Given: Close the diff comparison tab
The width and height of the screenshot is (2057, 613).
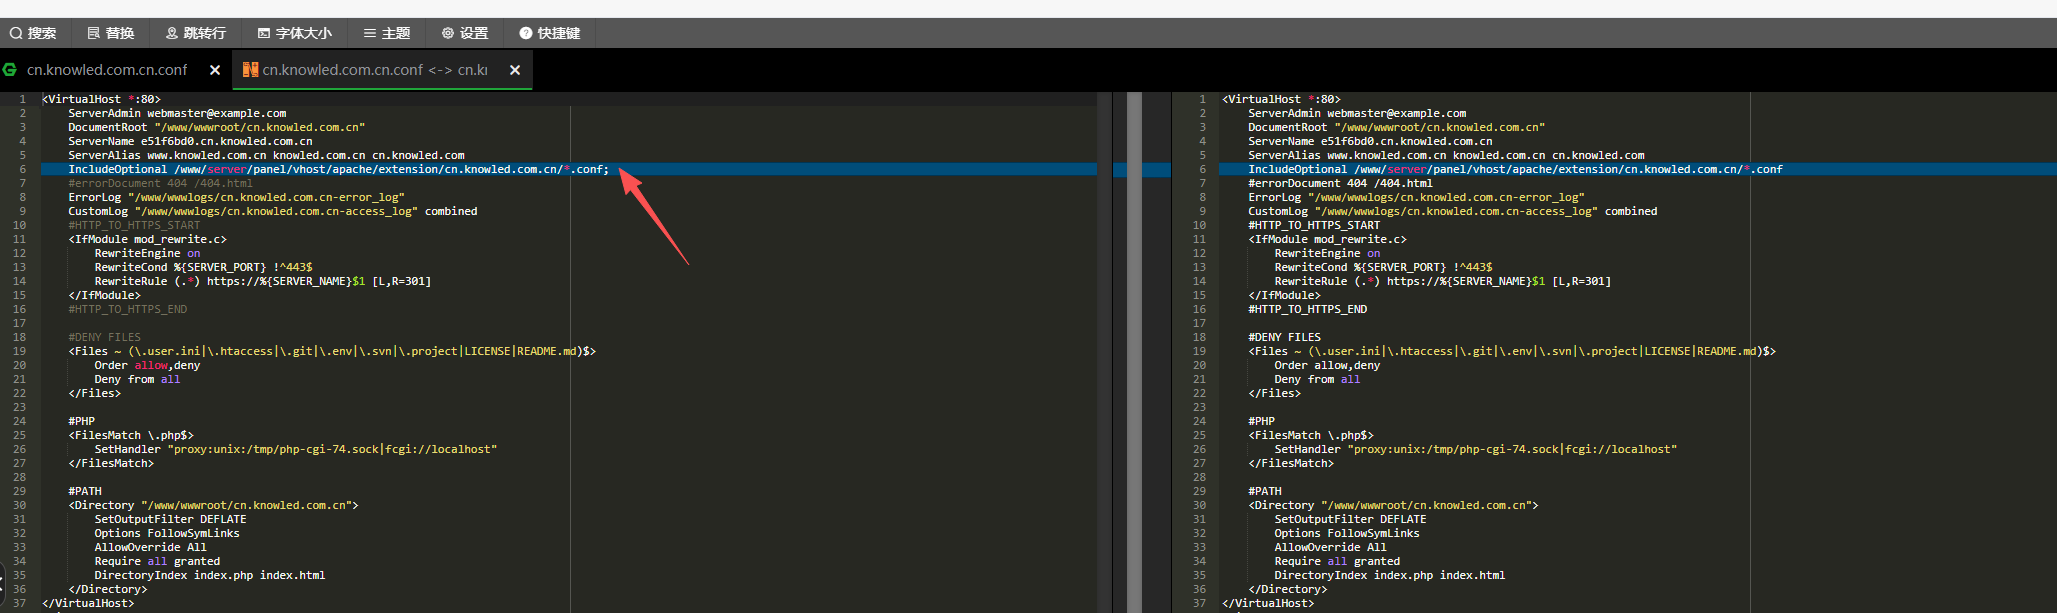Looking at the screenshot, I should coord(515,70).
